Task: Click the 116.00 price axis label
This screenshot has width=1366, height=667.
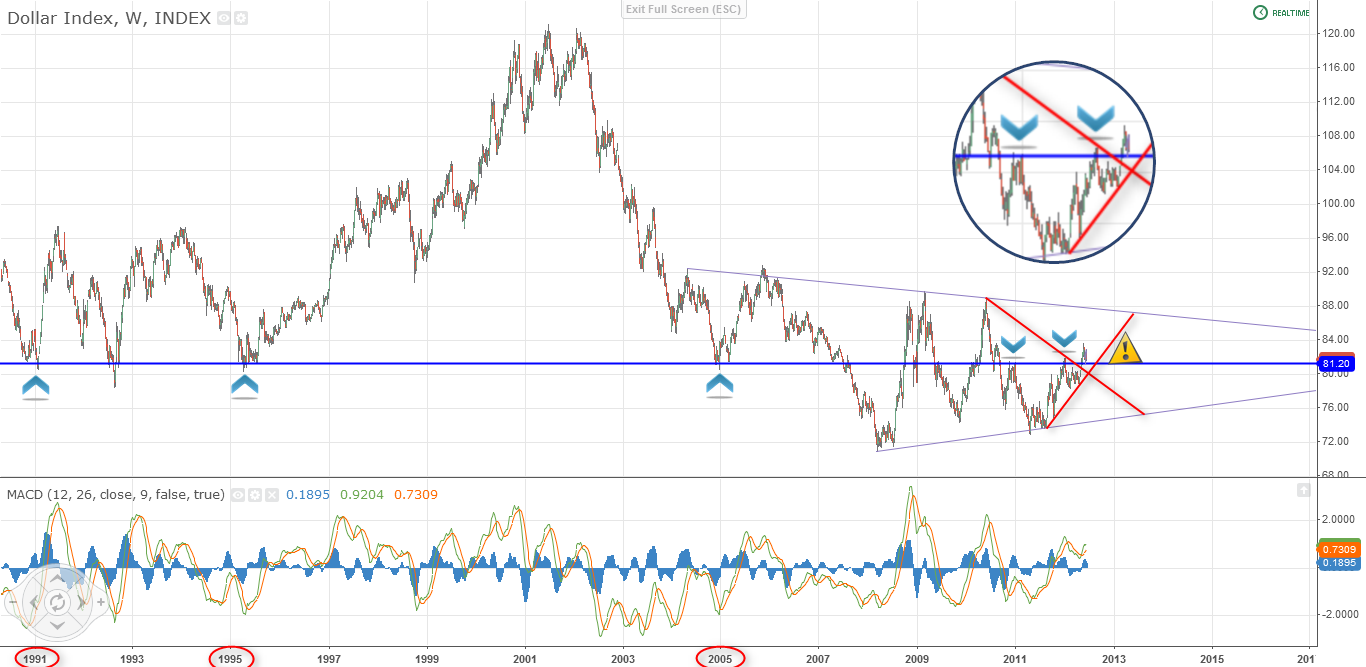Action: (1339, 67)
